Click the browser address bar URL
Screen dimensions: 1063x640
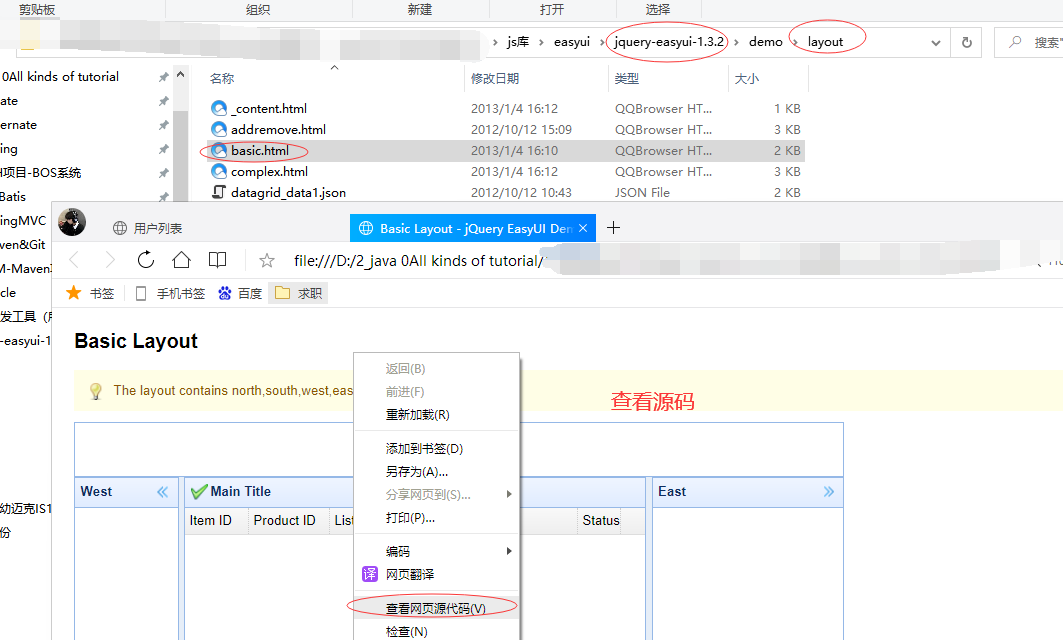coord(417,261)
